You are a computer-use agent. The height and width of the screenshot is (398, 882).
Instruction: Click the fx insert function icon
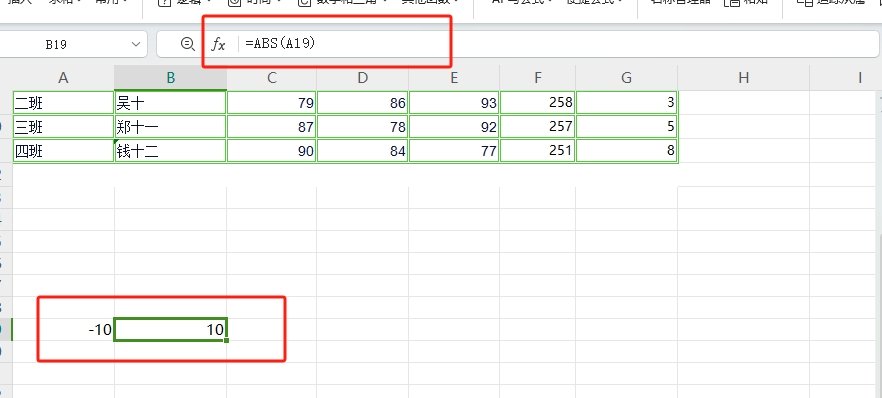tap(218, 44)
